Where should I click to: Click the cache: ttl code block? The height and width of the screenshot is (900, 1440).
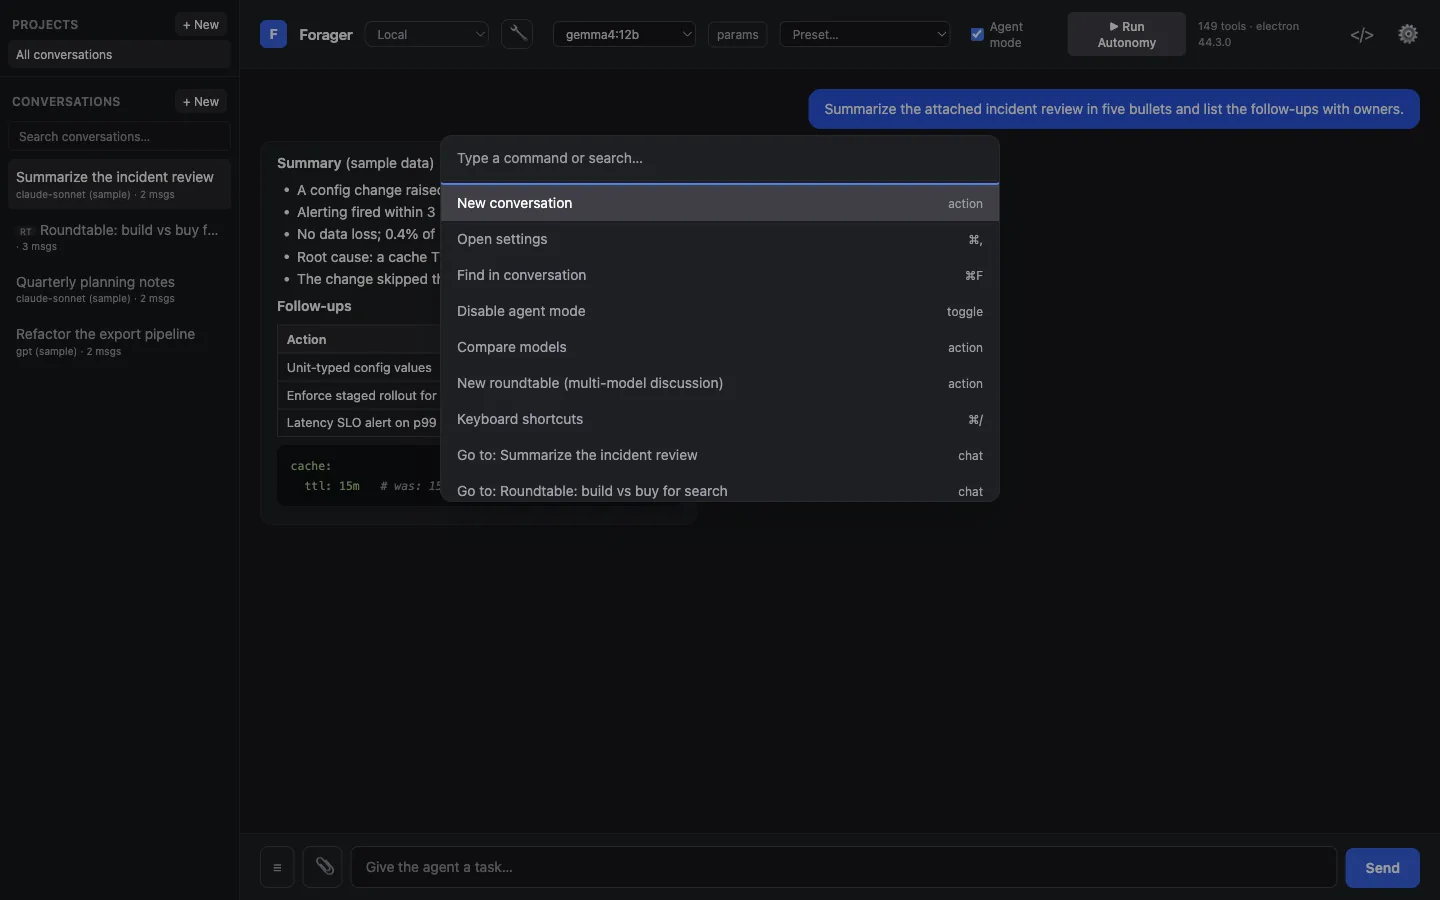tap(360, 476)
